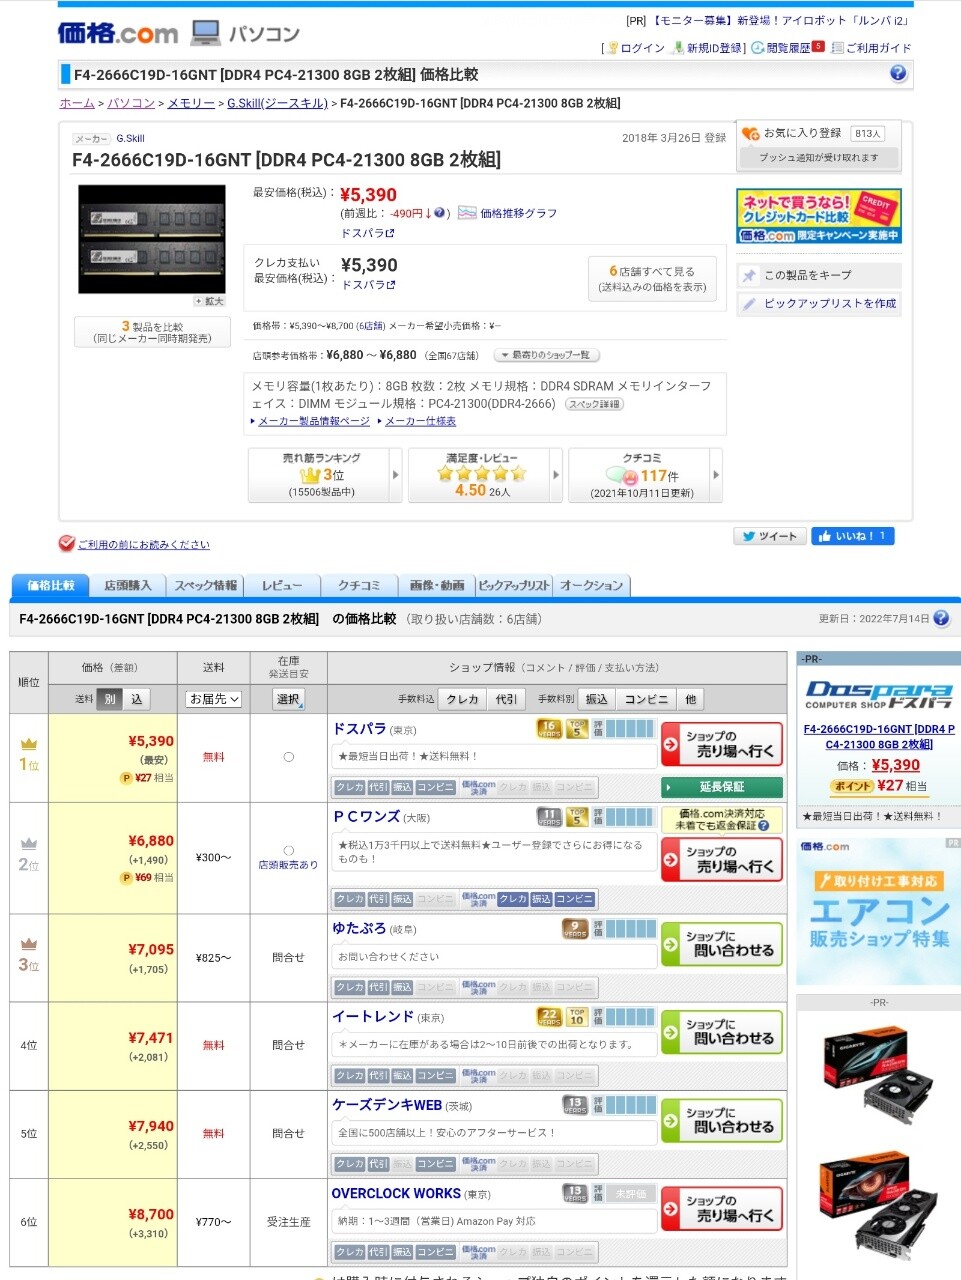The width and height of the screenshot is (961, 1280).
Task: Open the お届先 delivery destination dropdown
Action: [214, 699]
